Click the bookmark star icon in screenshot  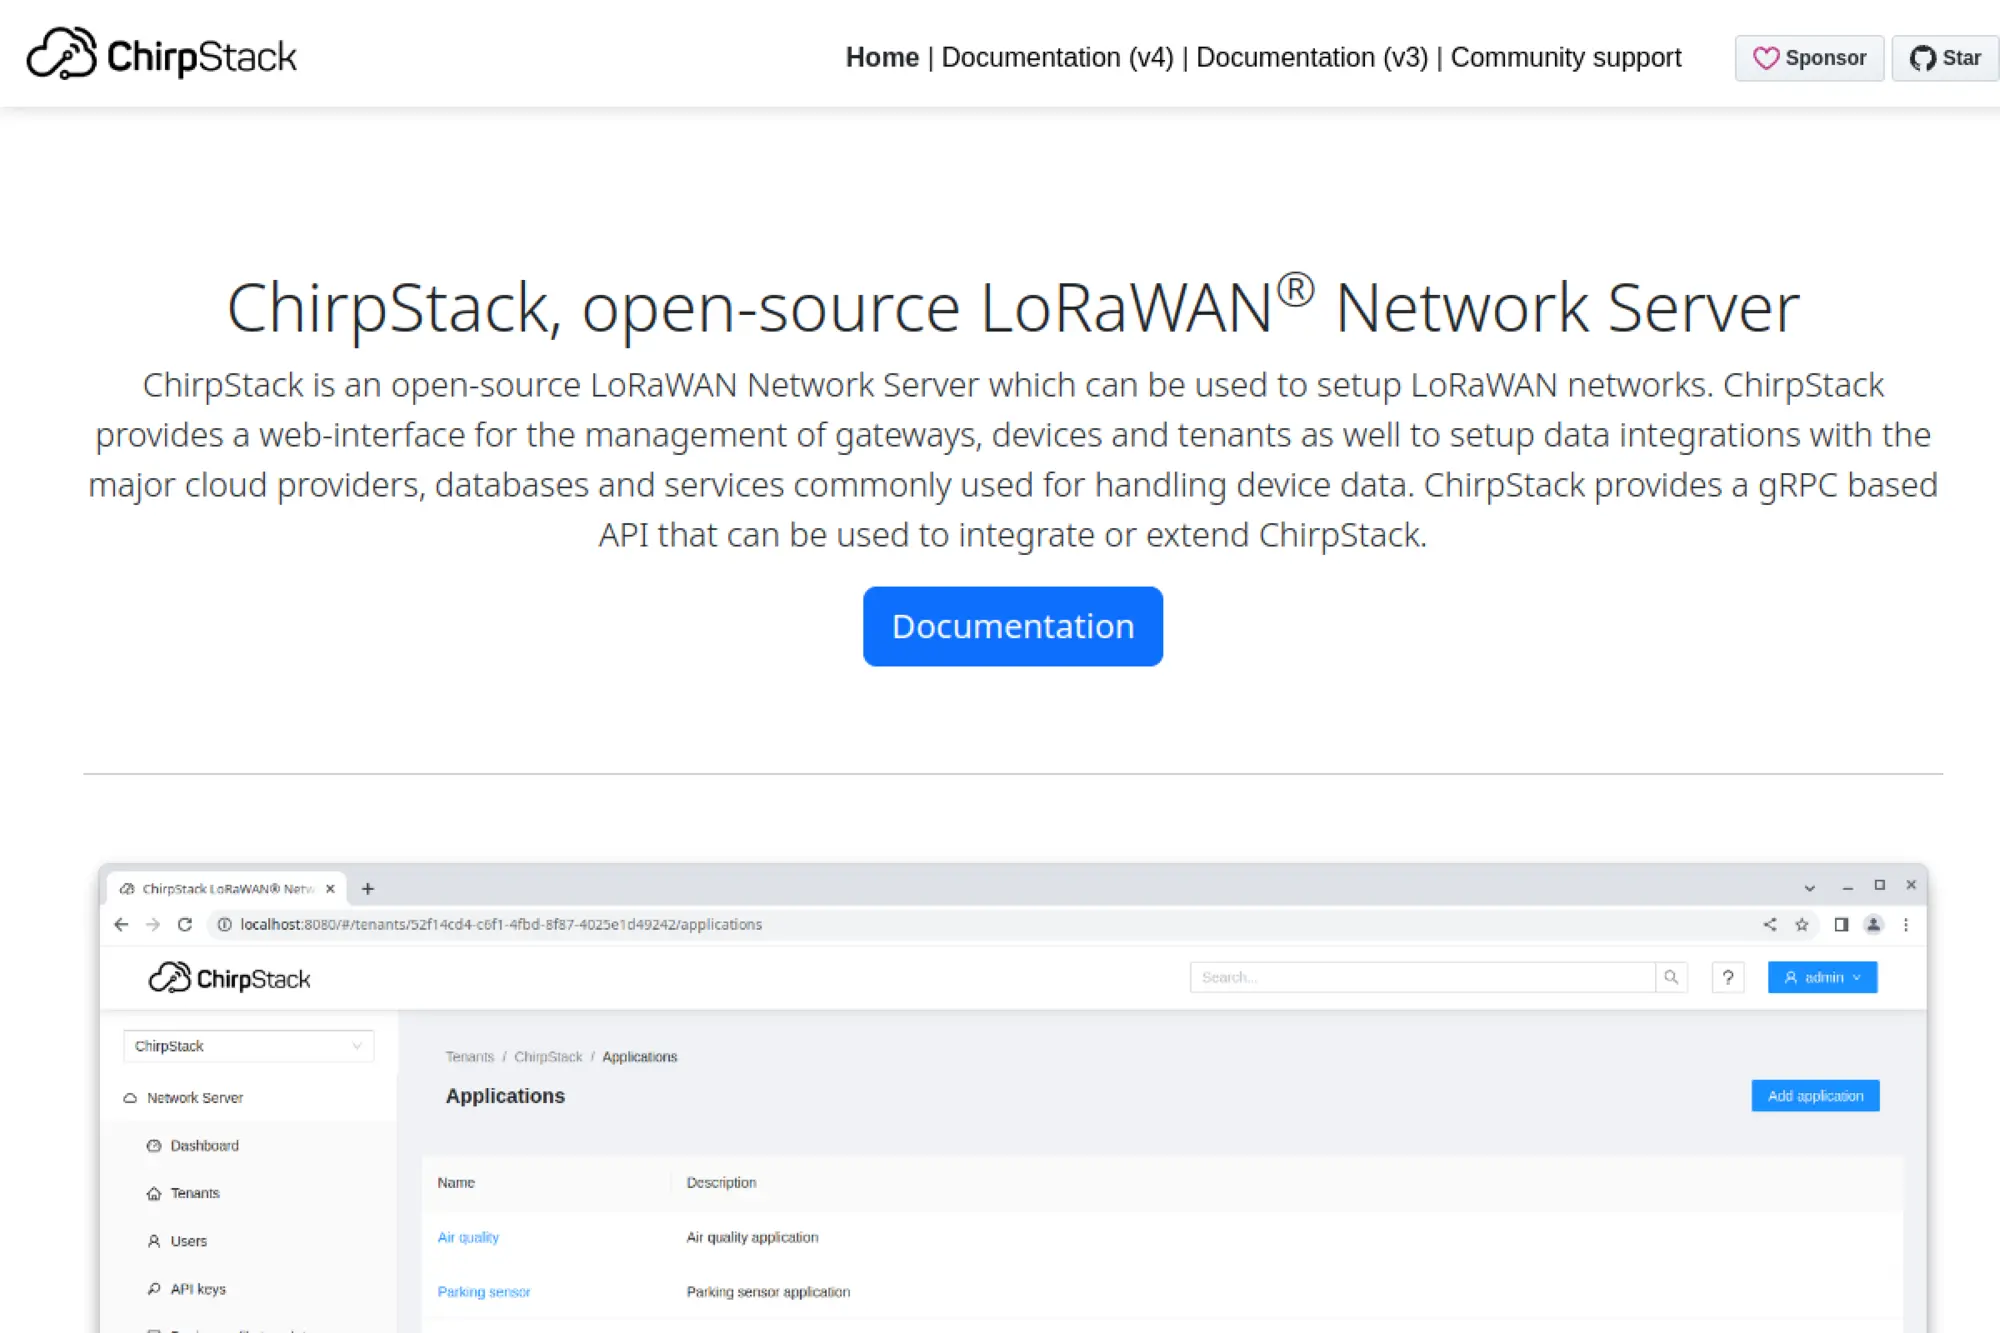[x=1802, y=924]
